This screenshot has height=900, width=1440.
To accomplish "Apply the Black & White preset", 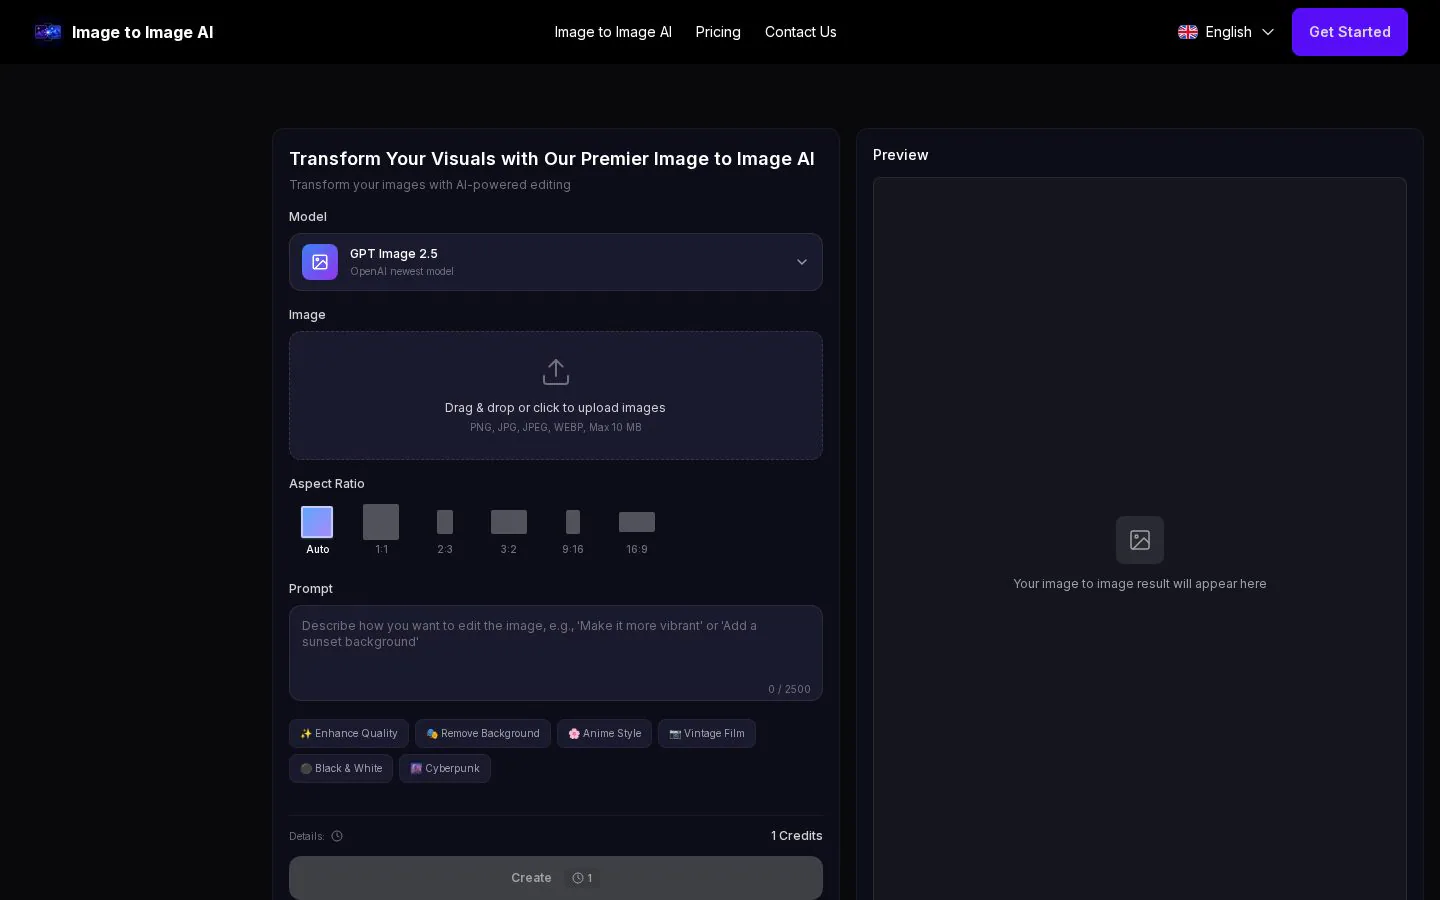I will 341,768.
